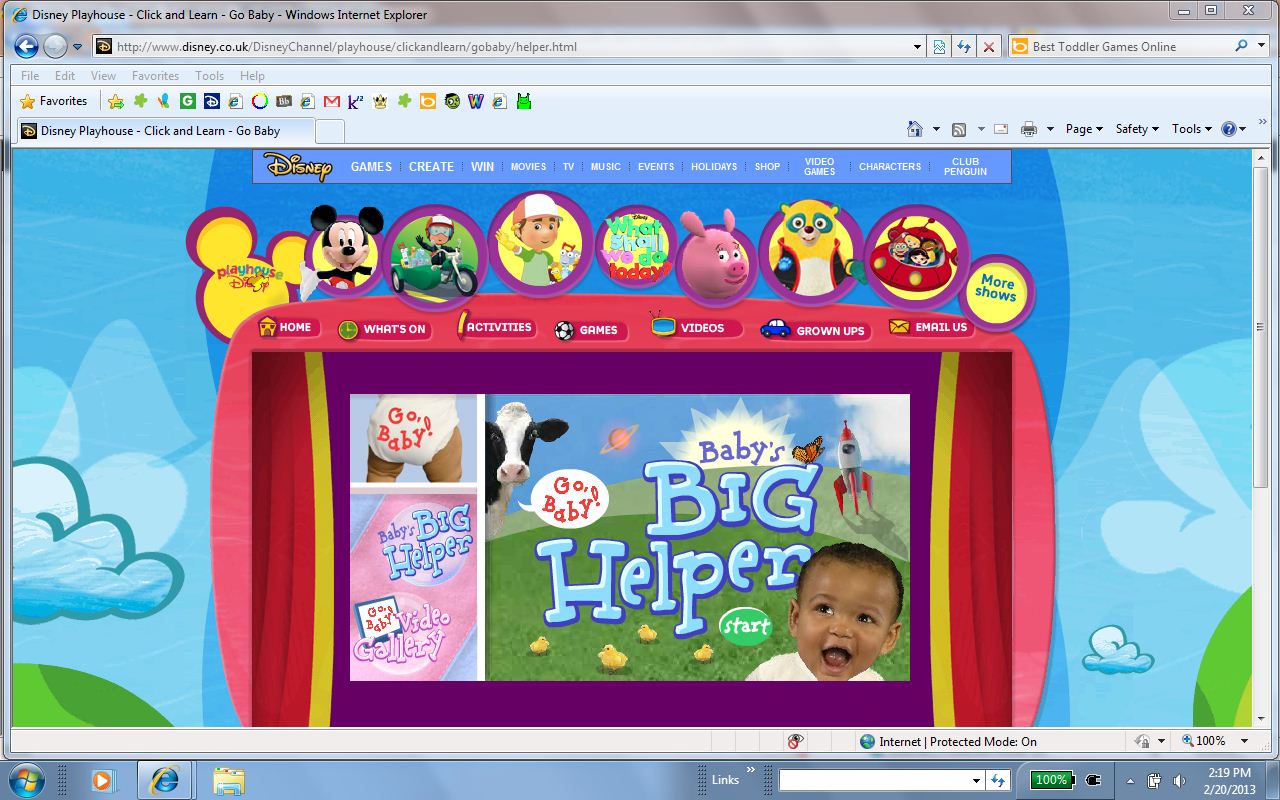The width and height of the screenshot is (1280, 800).
Task: Open the Safety dropdown menu
Action: 1137,129
